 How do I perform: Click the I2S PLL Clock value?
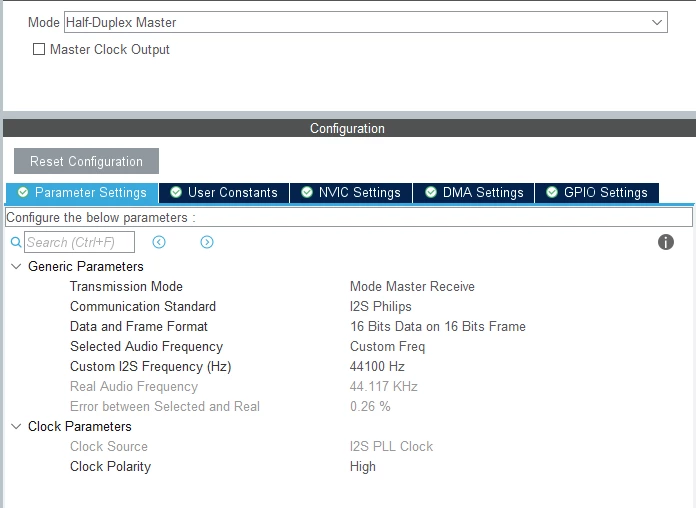(x=392, y=446)
